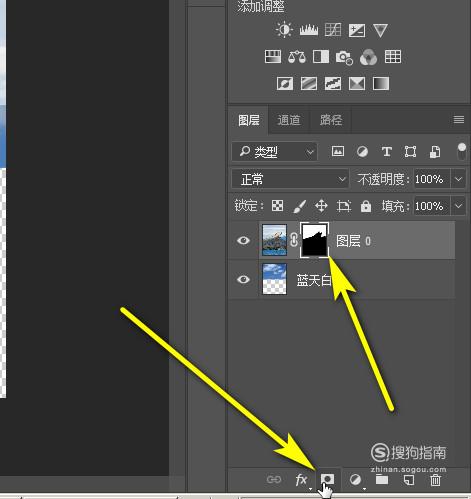Toggle link between 图层 0 and mask
The image size is (471, 499).
click(294, 240)
